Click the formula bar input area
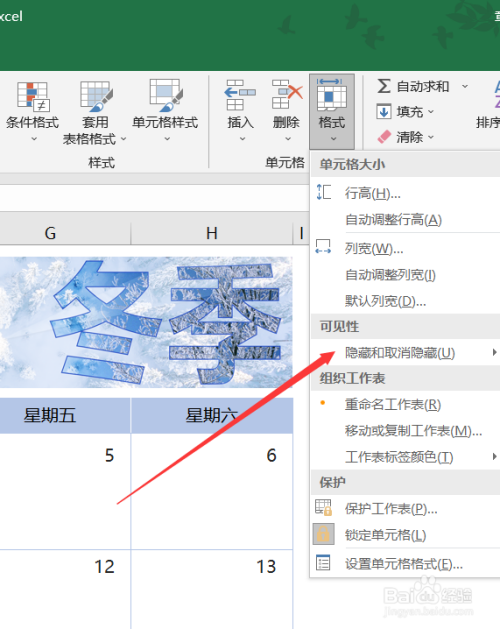Screen dimensions: 500x629 154,198
